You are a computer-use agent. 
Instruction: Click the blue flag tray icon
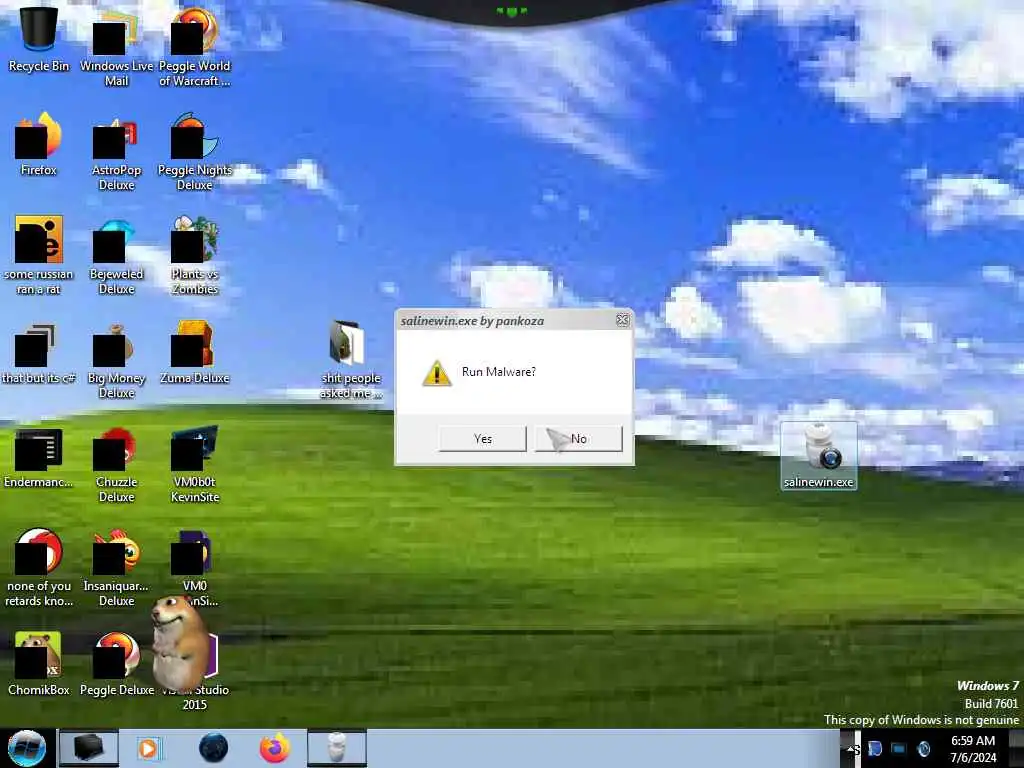(x=874, y=748)
